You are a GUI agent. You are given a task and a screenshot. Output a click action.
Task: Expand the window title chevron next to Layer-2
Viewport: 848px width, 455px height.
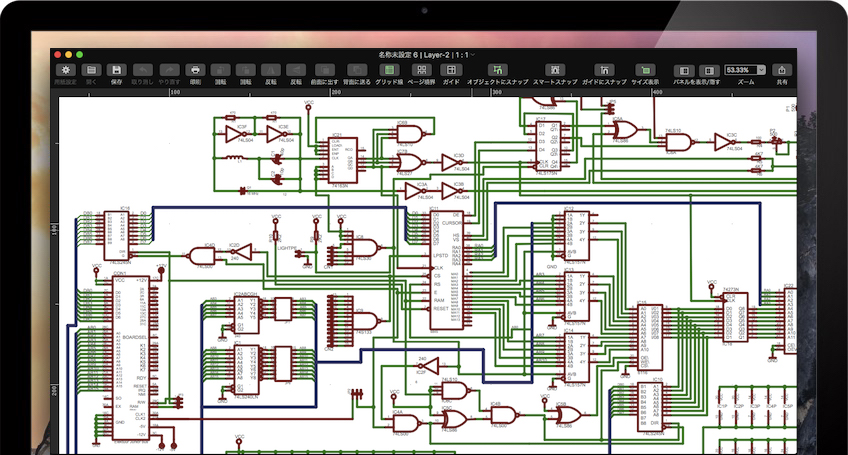[474, 53]
